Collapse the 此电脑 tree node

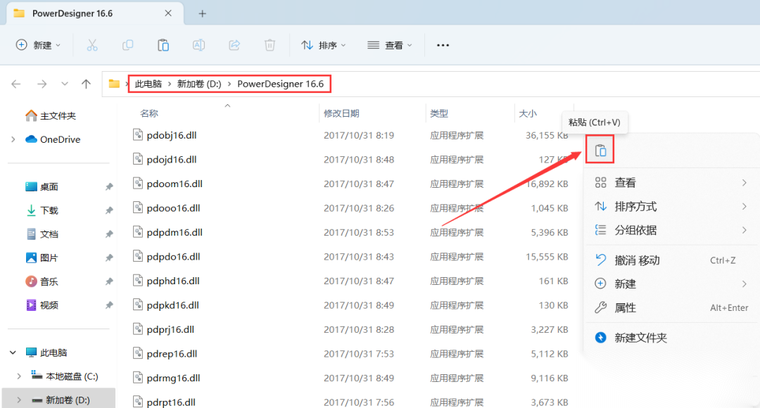[13, 352]
